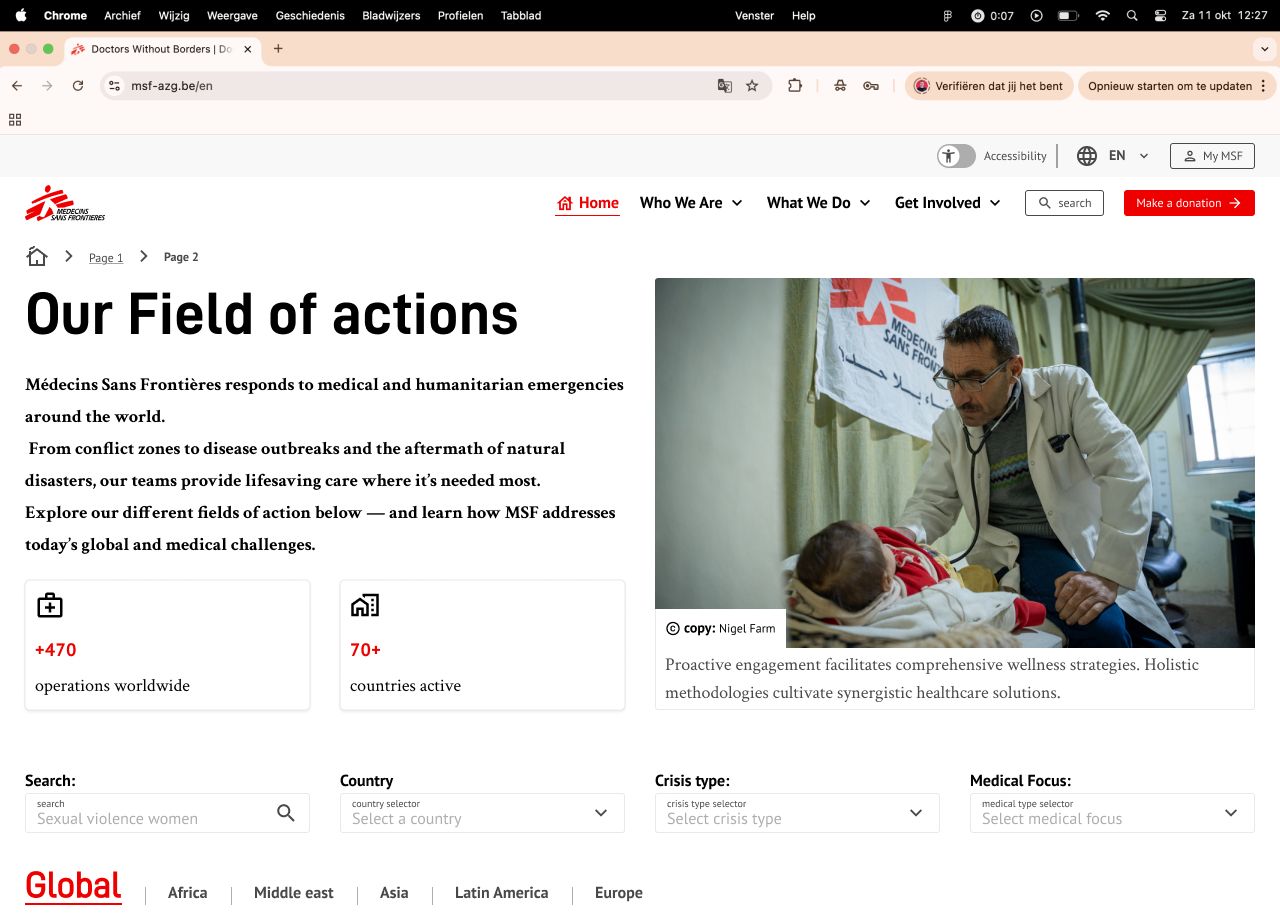Click the breadcrumb home icon
Viewport: 1280px width, 921px height.
coord(37,257)
